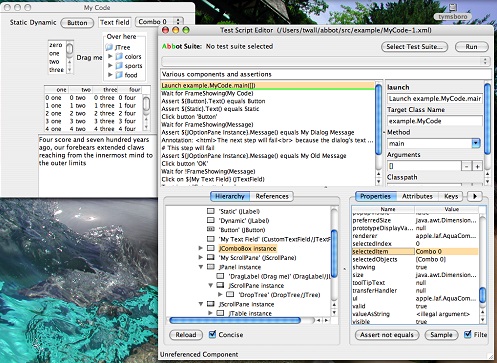Click the component icon beside 'Static' (JLabel)

click(x=211, y=211)
